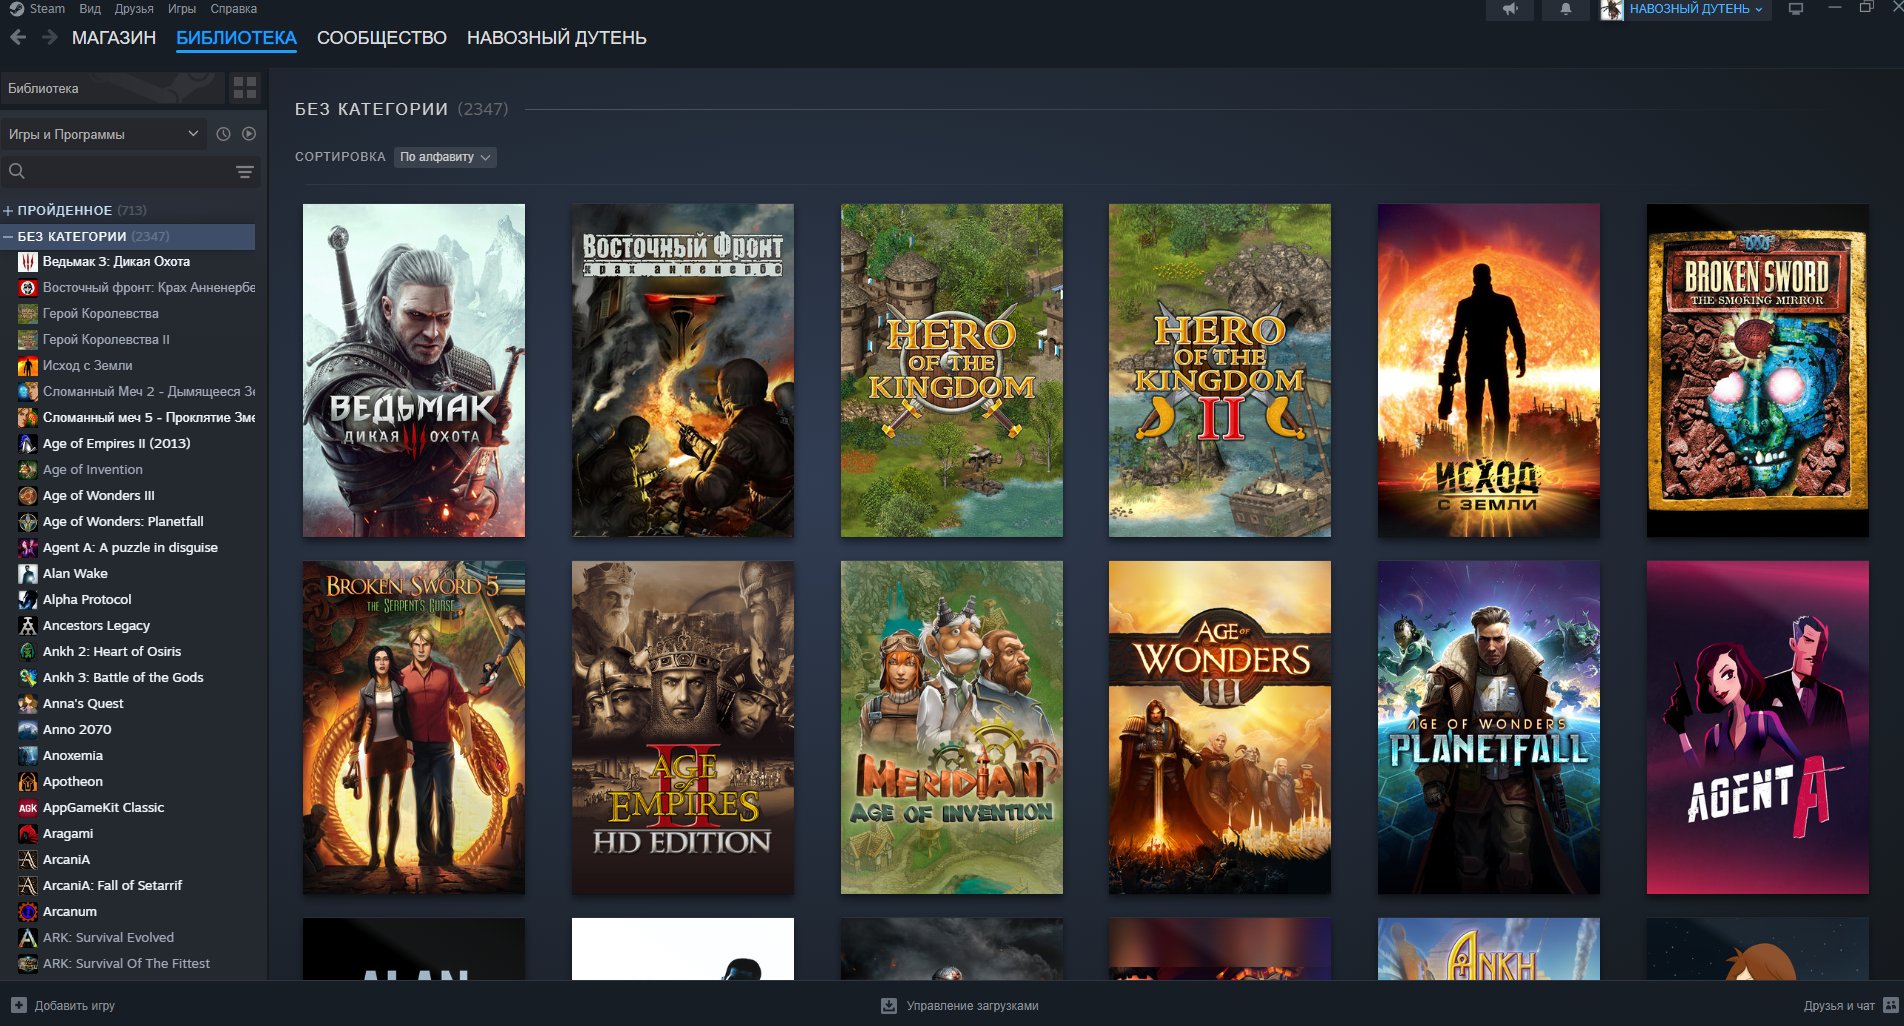1904x1026 pixels.
Task: Open the Planetfall cover art
Action: pyautogui.click(x=1489, y=727)
